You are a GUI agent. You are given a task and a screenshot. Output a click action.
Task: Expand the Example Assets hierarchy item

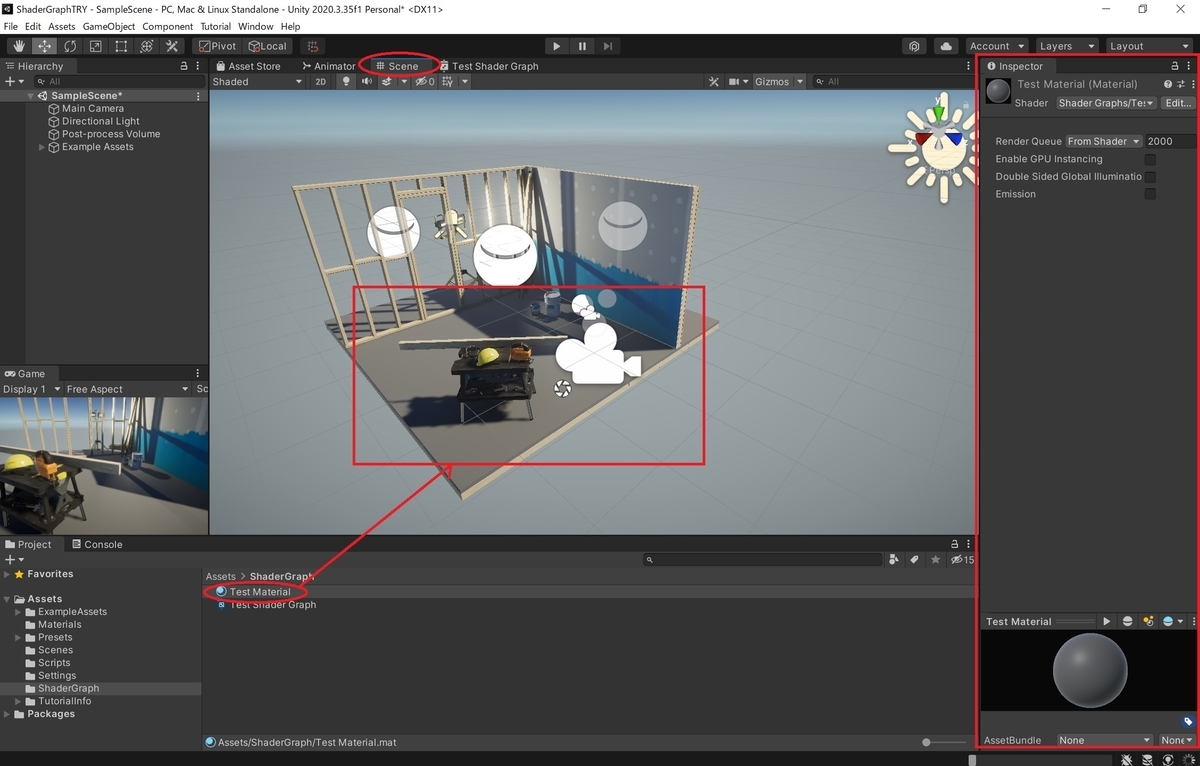pos(42,147)
